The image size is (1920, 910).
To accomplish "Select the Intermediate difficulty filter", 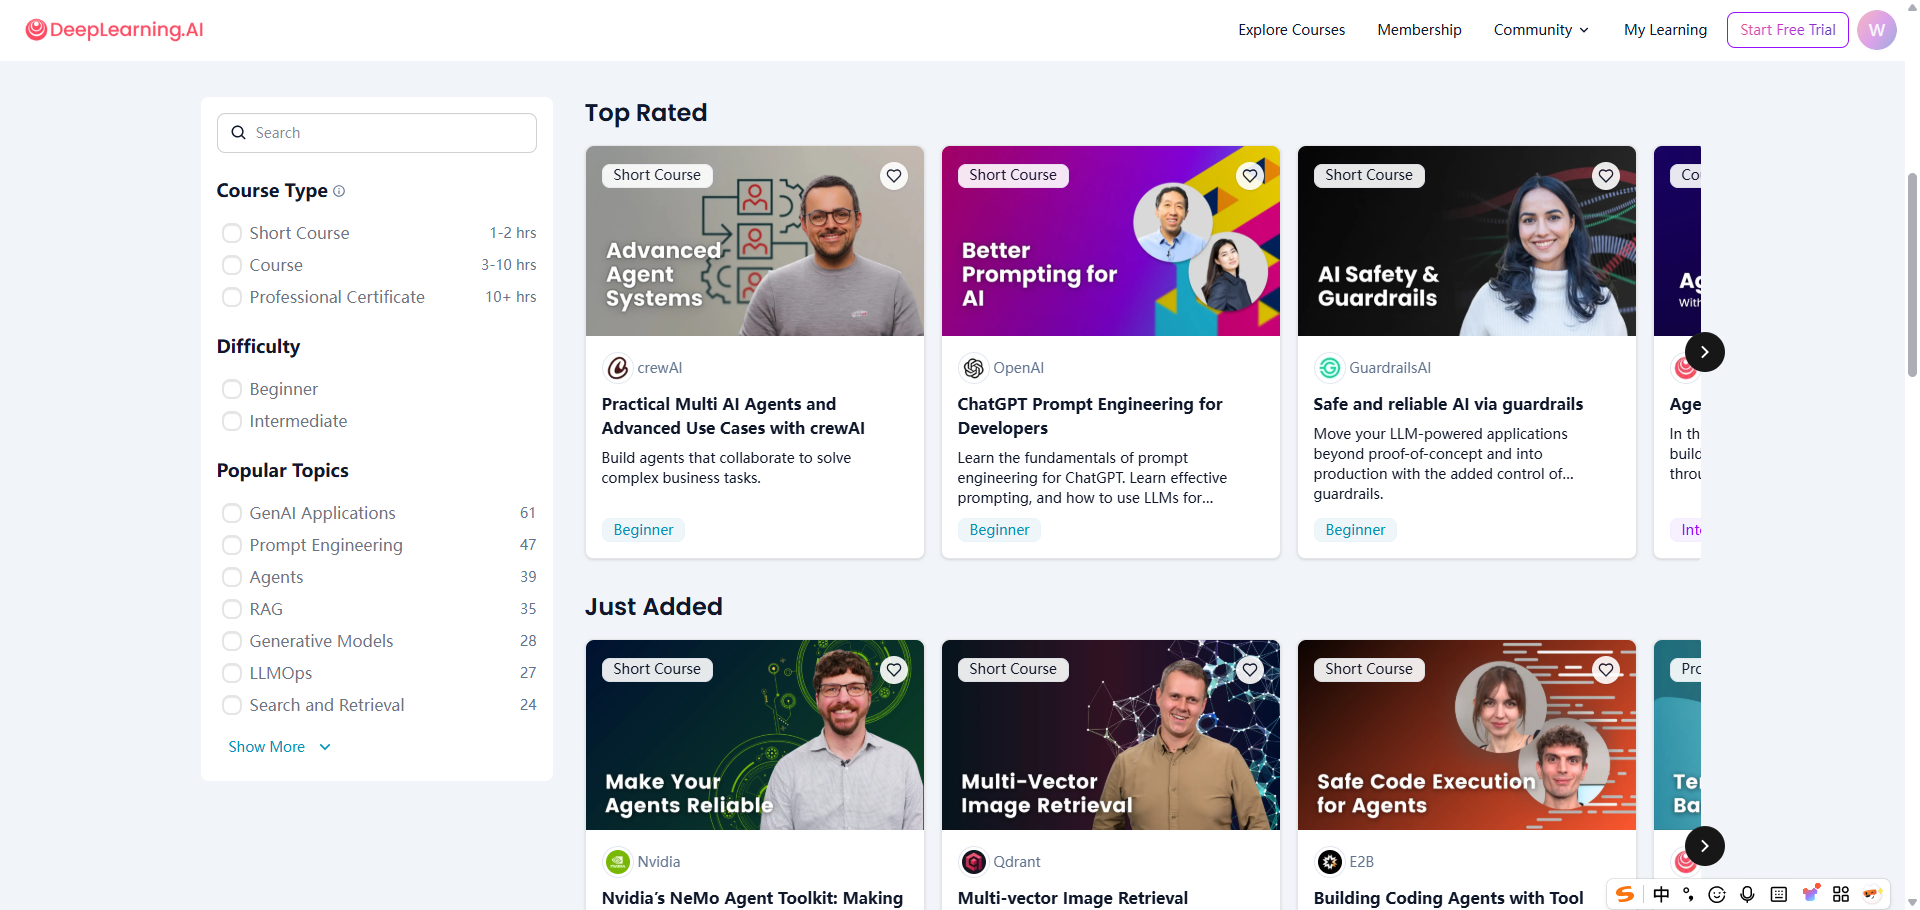I will [x=232, y=421].
